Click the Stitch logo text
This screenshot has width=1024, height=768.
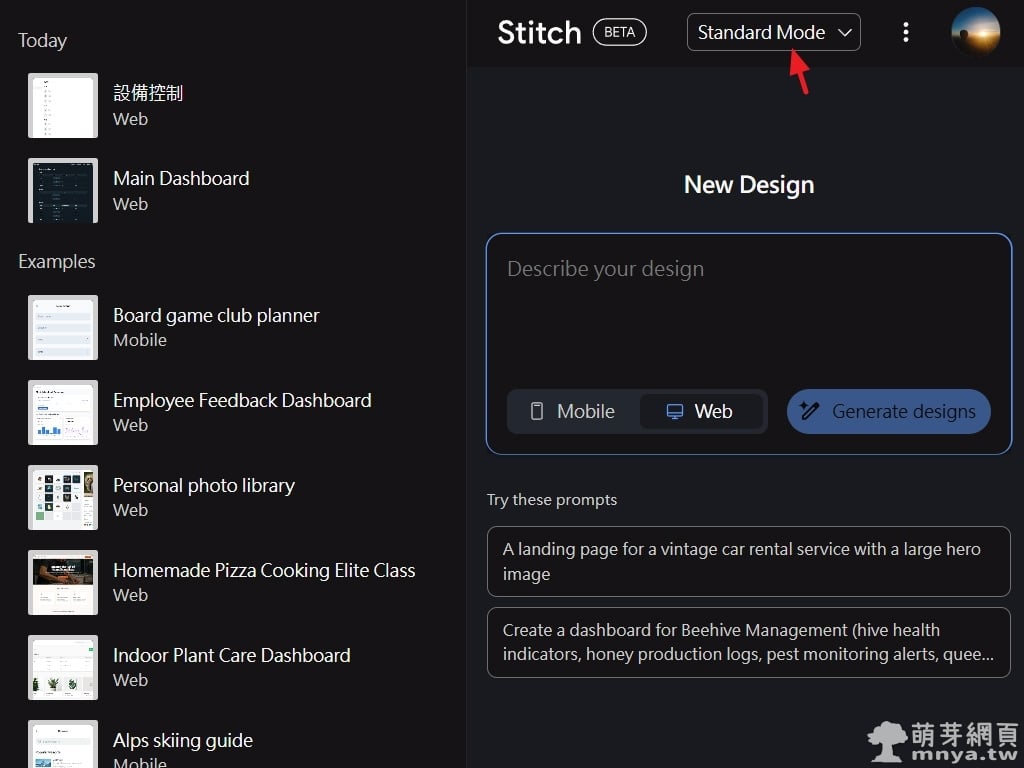click(539, 32)
